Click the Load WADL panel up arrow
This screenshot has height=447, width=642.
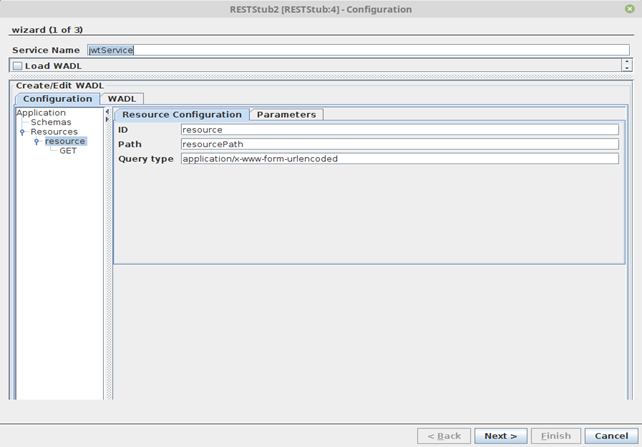(x=627, y=62)
